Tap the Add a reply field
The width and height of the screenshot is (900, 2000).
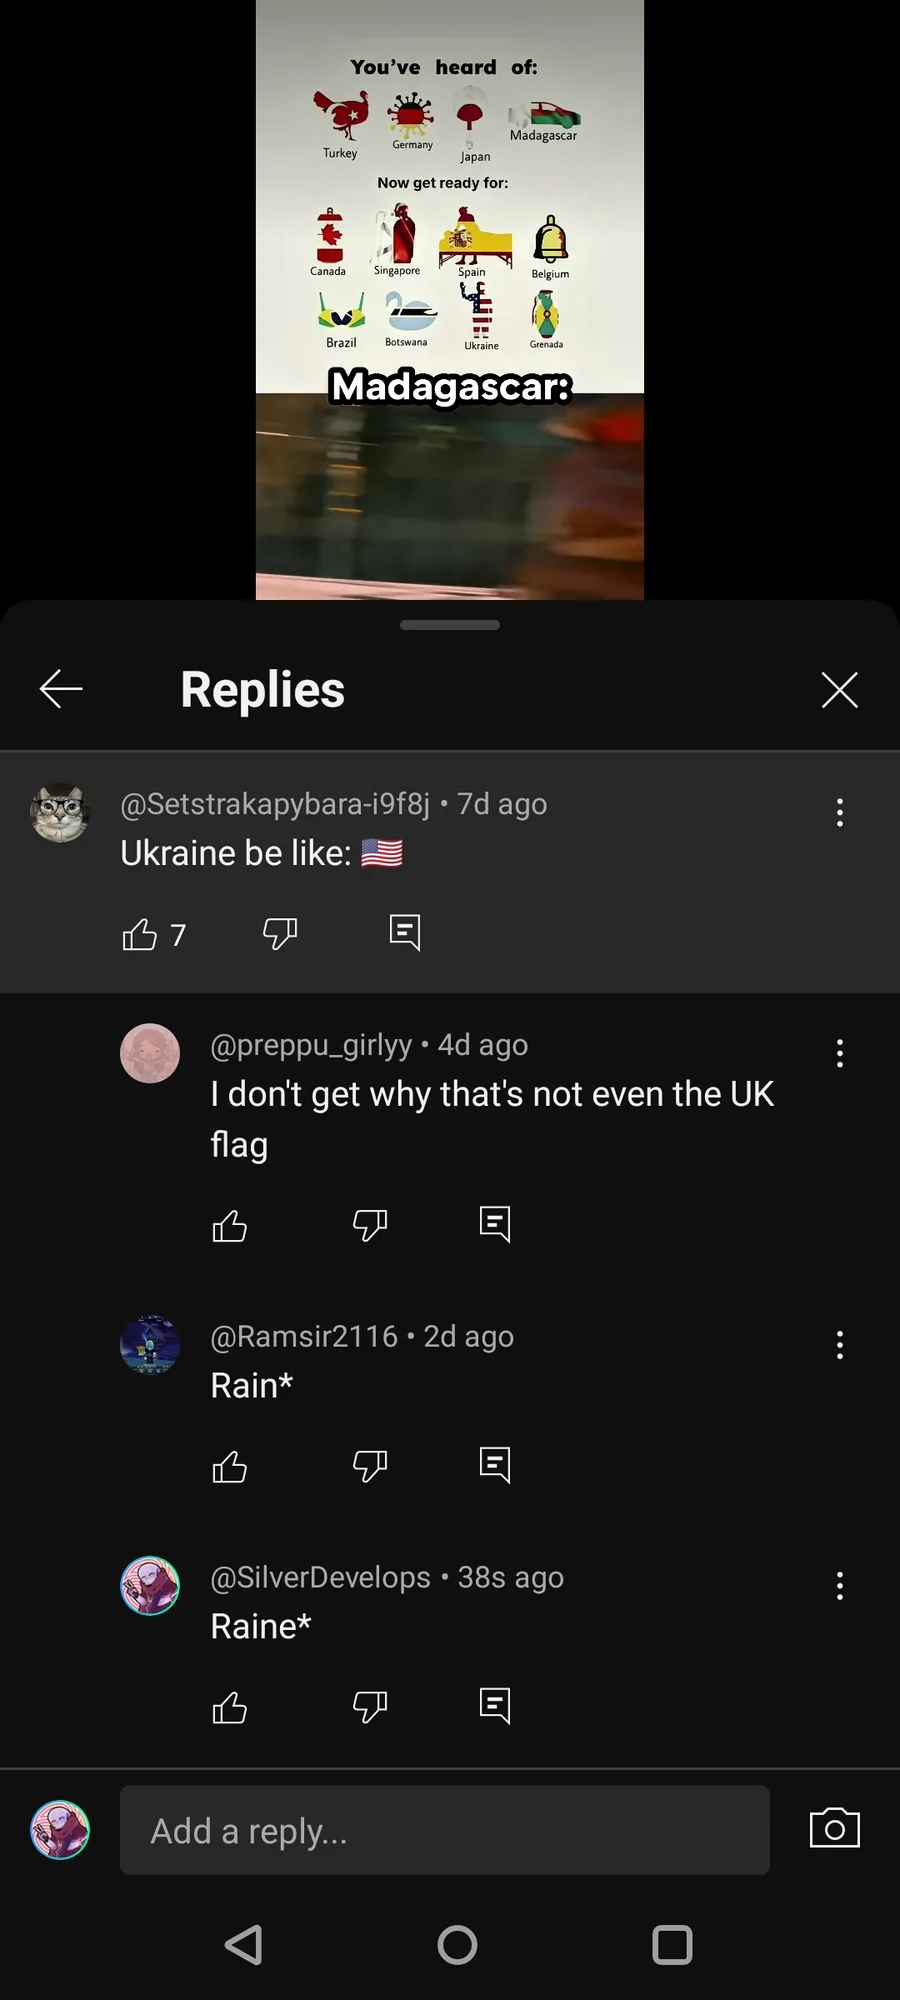tap(445, 1830)
